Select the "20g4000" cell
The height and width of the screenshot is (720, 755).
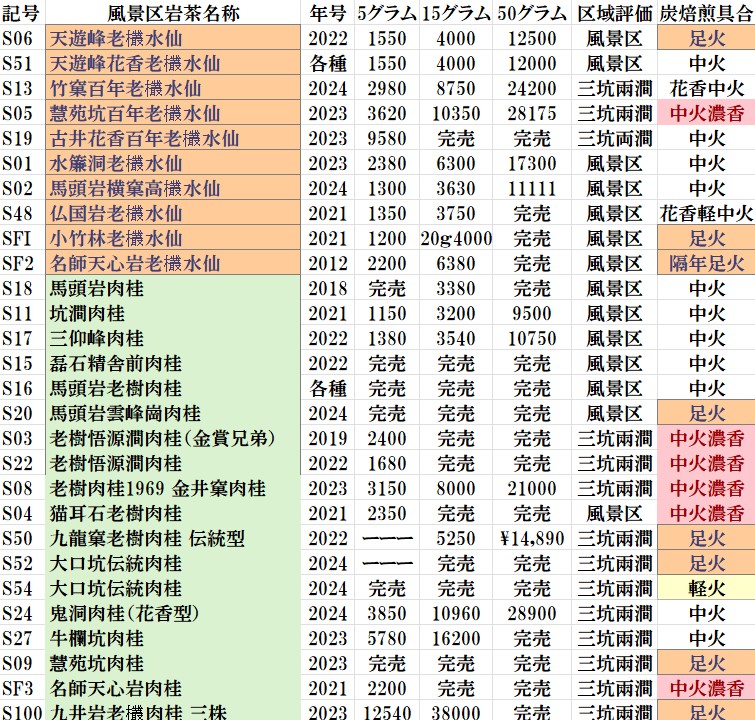point(456,238)
